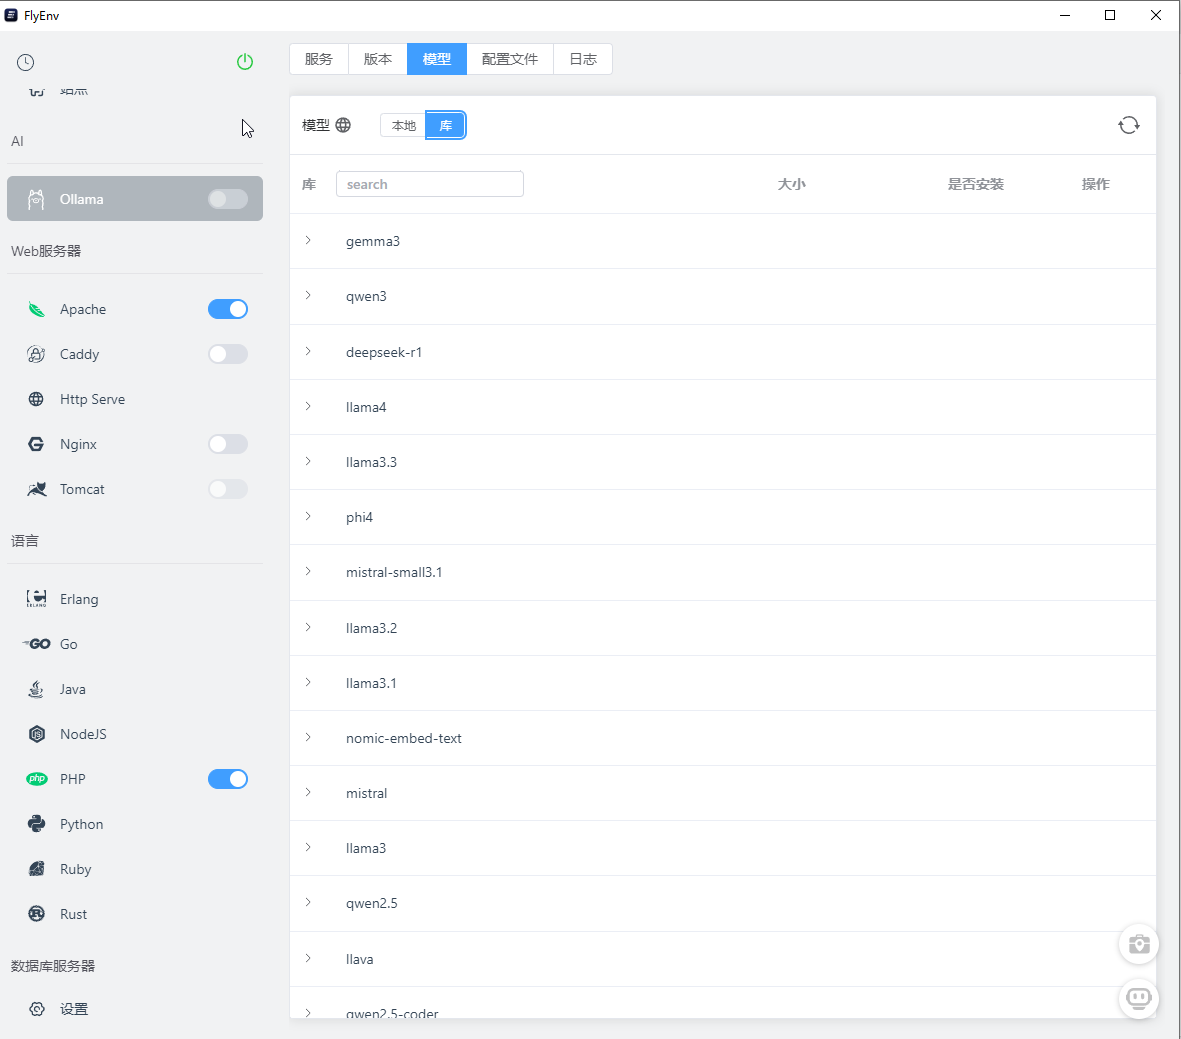Viewport: 1181px width, 1039px height.
Task: Select the 库 library option
Action: [x=446, y=125]
